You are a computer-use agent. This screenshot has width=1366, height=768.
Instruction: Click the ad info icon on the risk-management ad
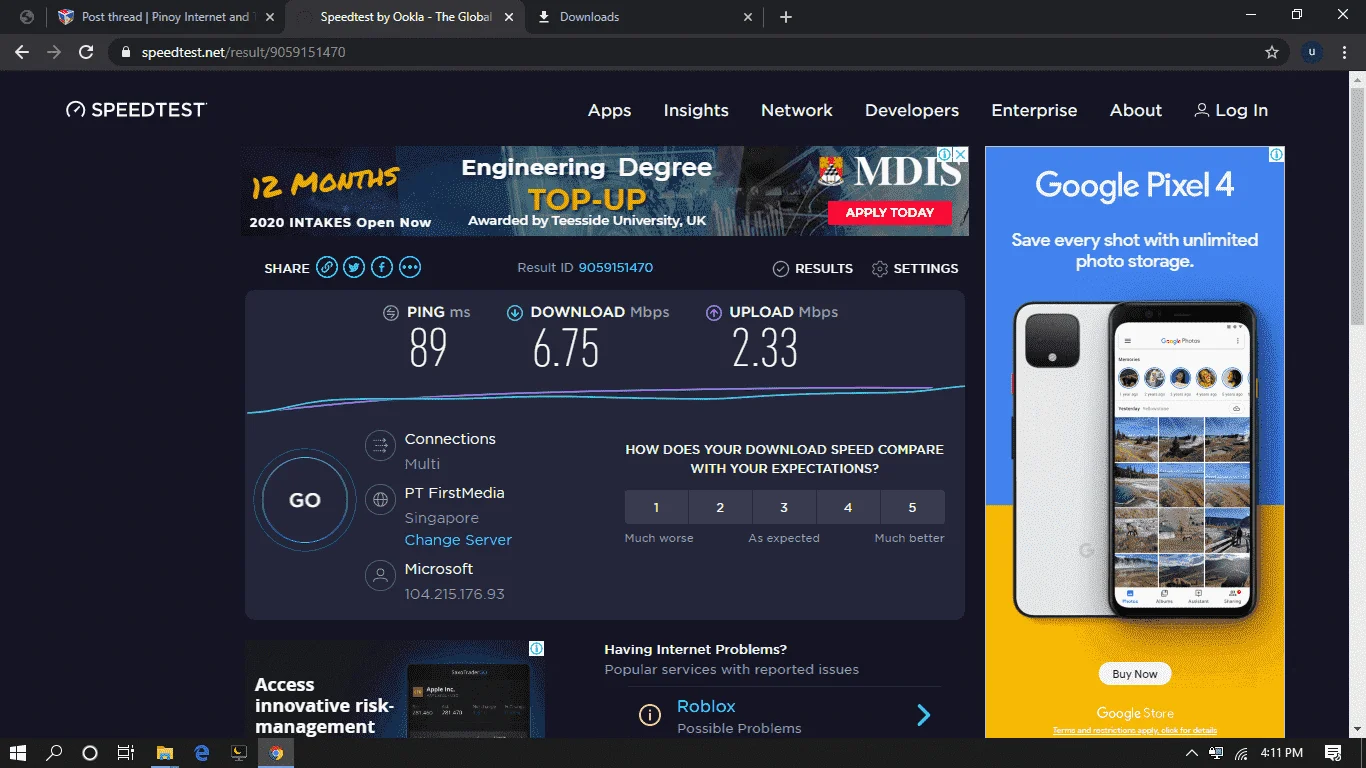(537, 649)
